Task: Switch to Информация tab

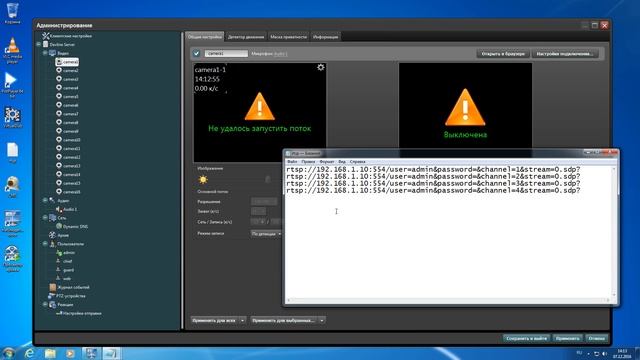Action: (325, 37)
